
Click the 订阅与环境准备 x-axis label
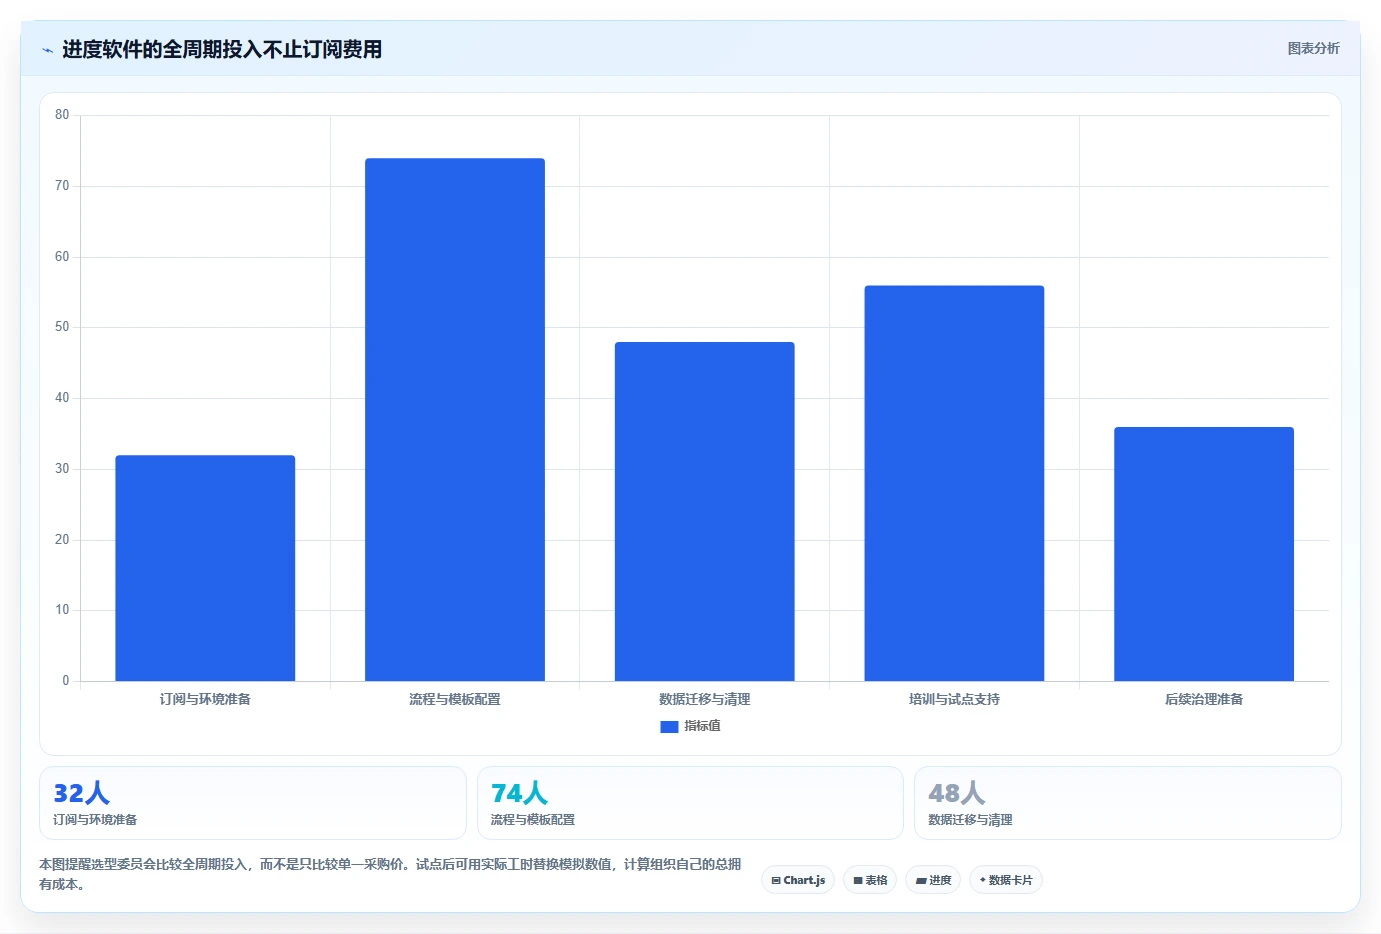pyautogui.click(x=205, y=699)
